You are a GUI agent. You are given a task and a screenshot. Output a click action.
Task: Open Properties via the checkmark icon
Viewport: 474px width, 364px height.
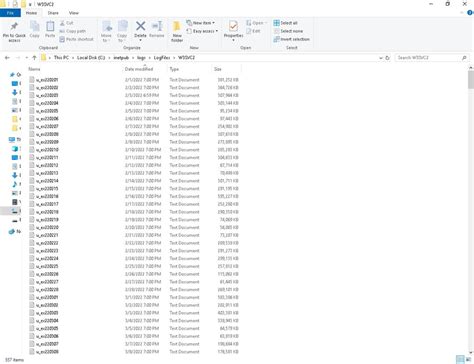233,26
